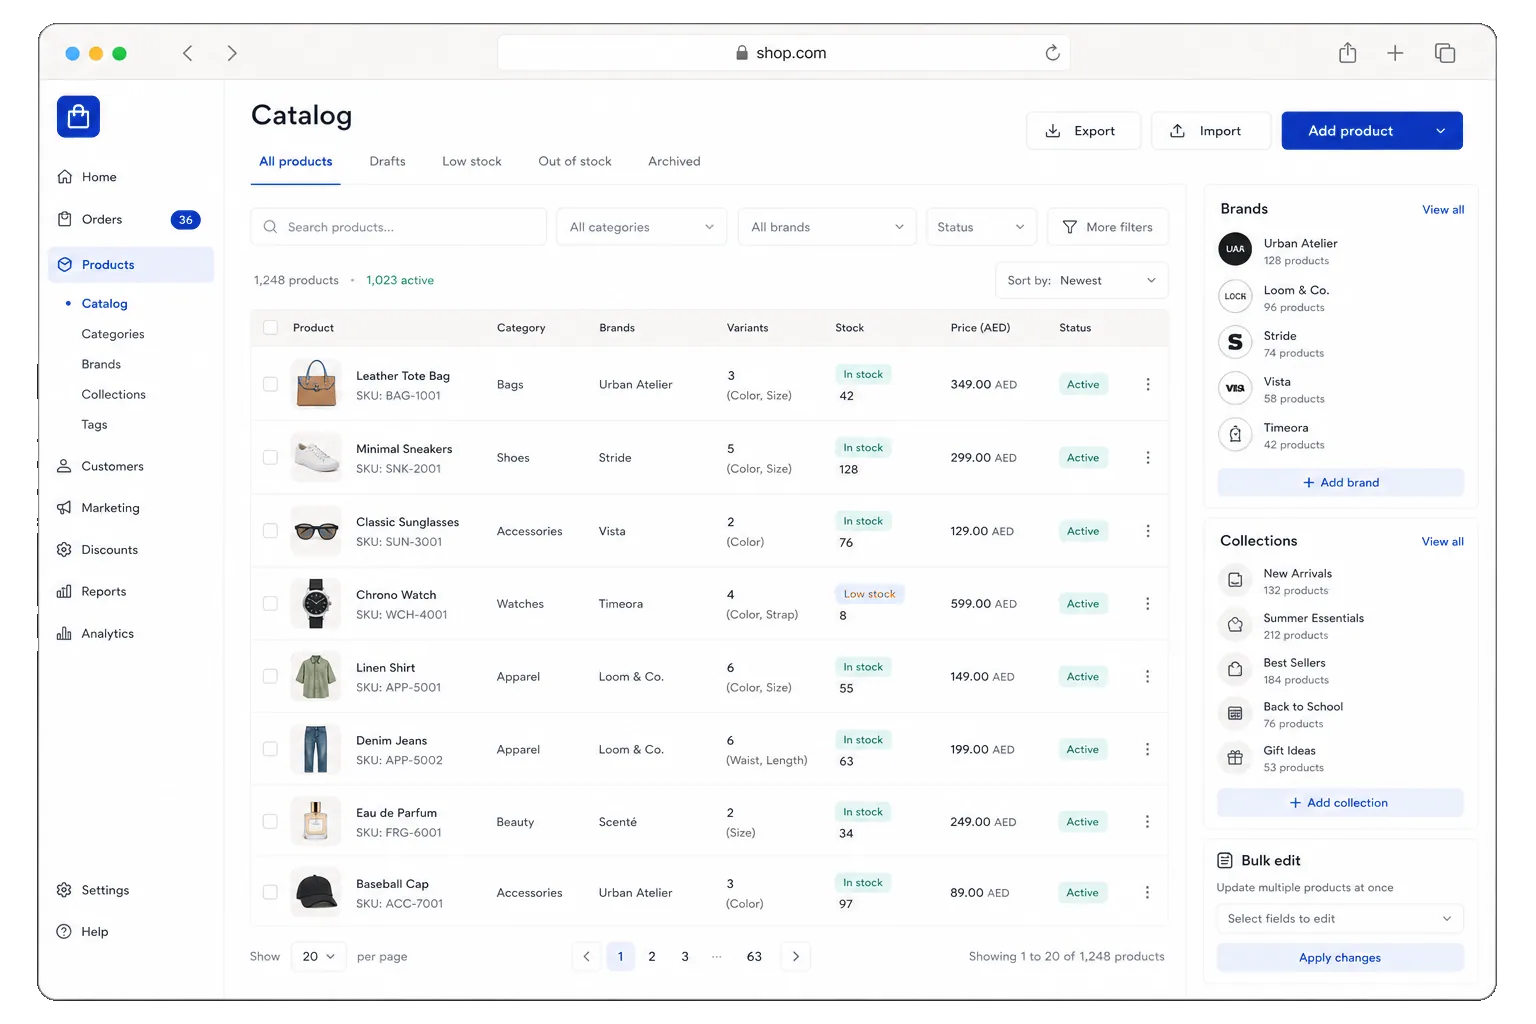The height and width of the screenshot is (1024, 1536).
Task: Switch to the Drafts tab
Action: click(387, 161)
